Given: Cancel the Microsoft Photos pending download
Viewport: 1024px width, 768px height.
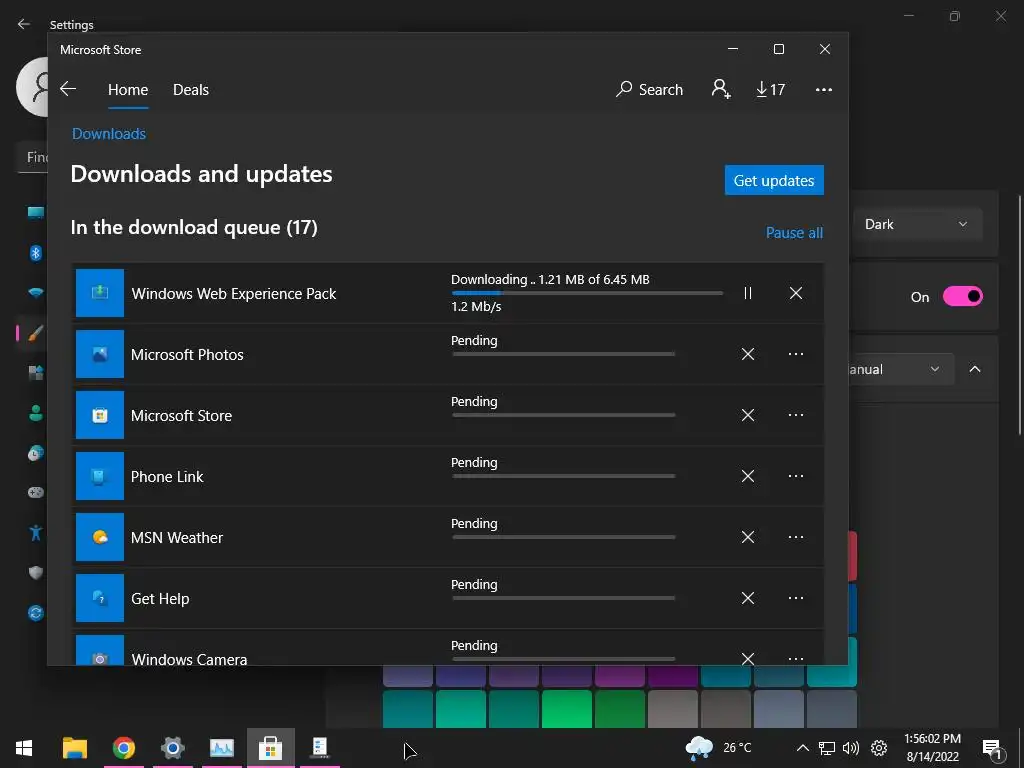Looking at the screenshot, I should (748, 354).
